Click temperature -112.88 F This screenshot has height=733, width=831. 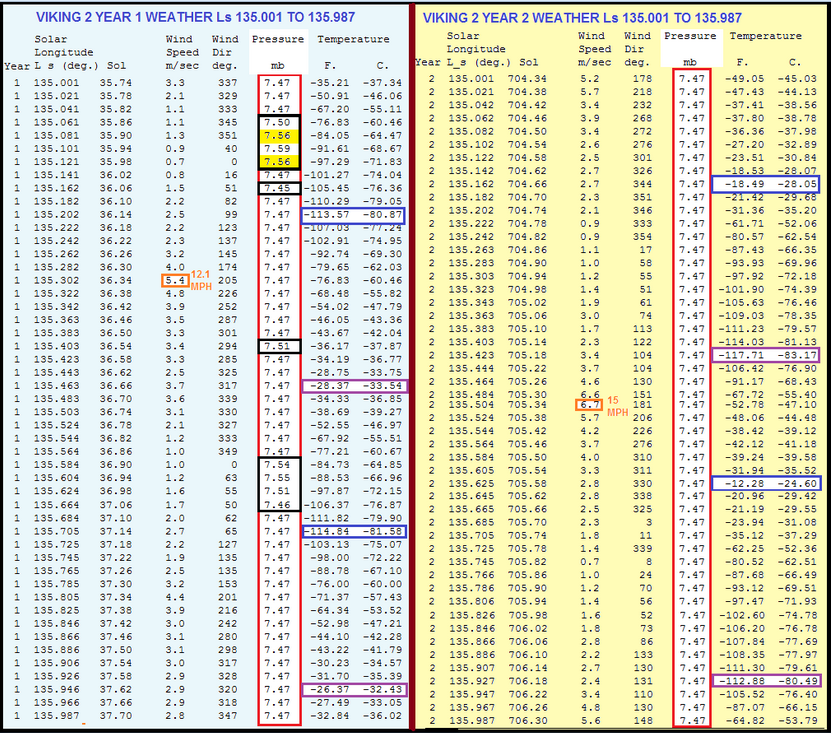(741, 681)
